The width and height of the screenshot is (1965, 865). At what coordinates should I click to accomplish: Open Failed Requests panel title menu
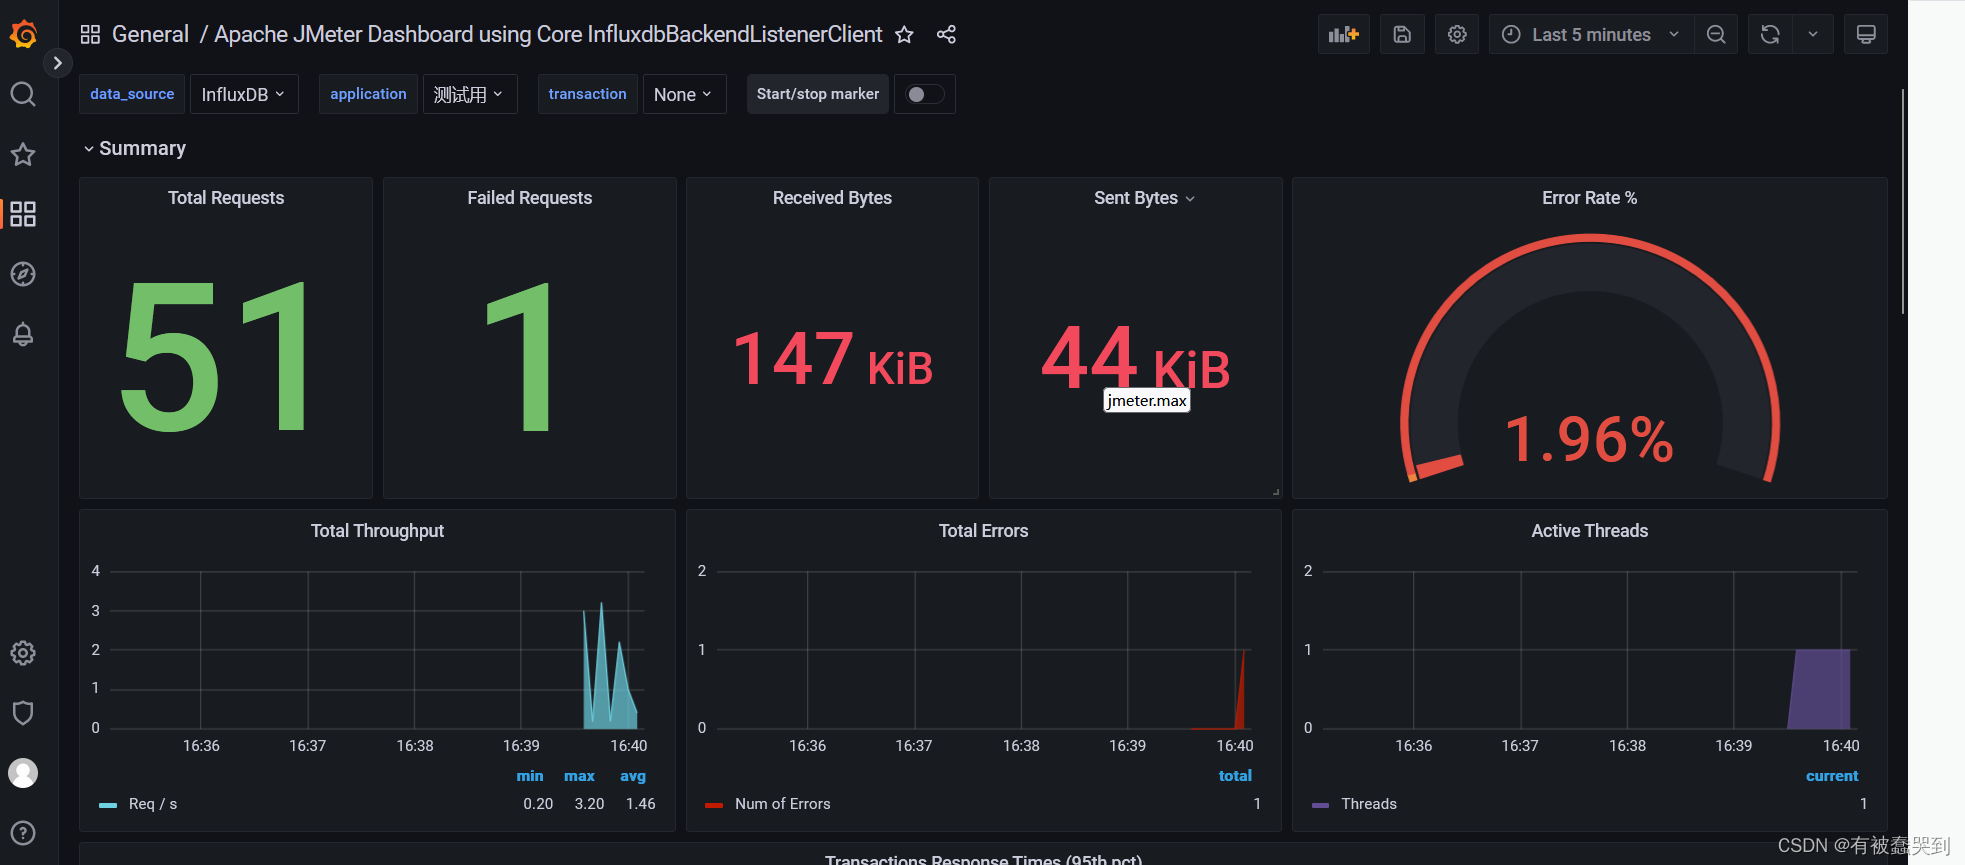coord(529,198)
